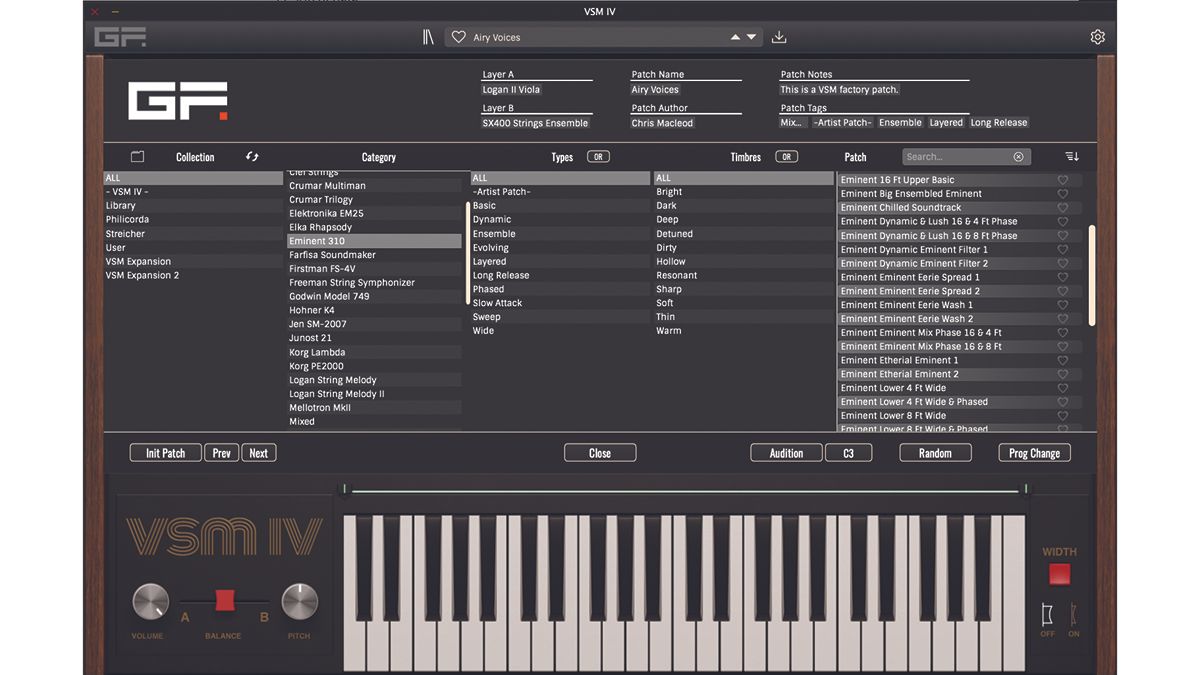Image resolution: width=1200 pixels, height=675 pixels.
Task: Click the Random button
Action: 935,453
